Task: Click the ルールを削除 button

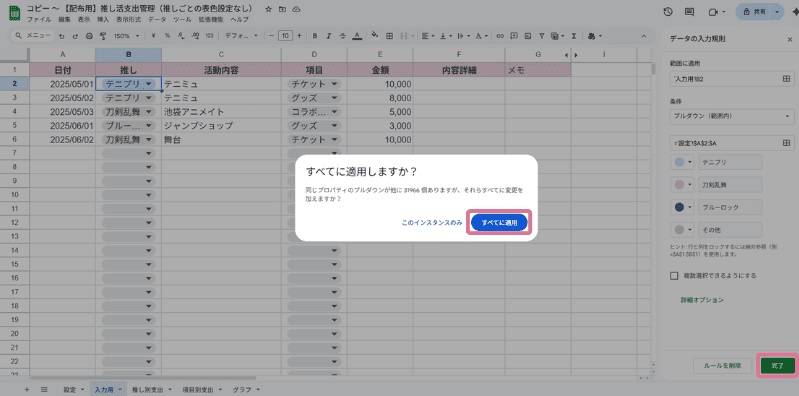Action: pyautogui.click(x=722, y=366)
